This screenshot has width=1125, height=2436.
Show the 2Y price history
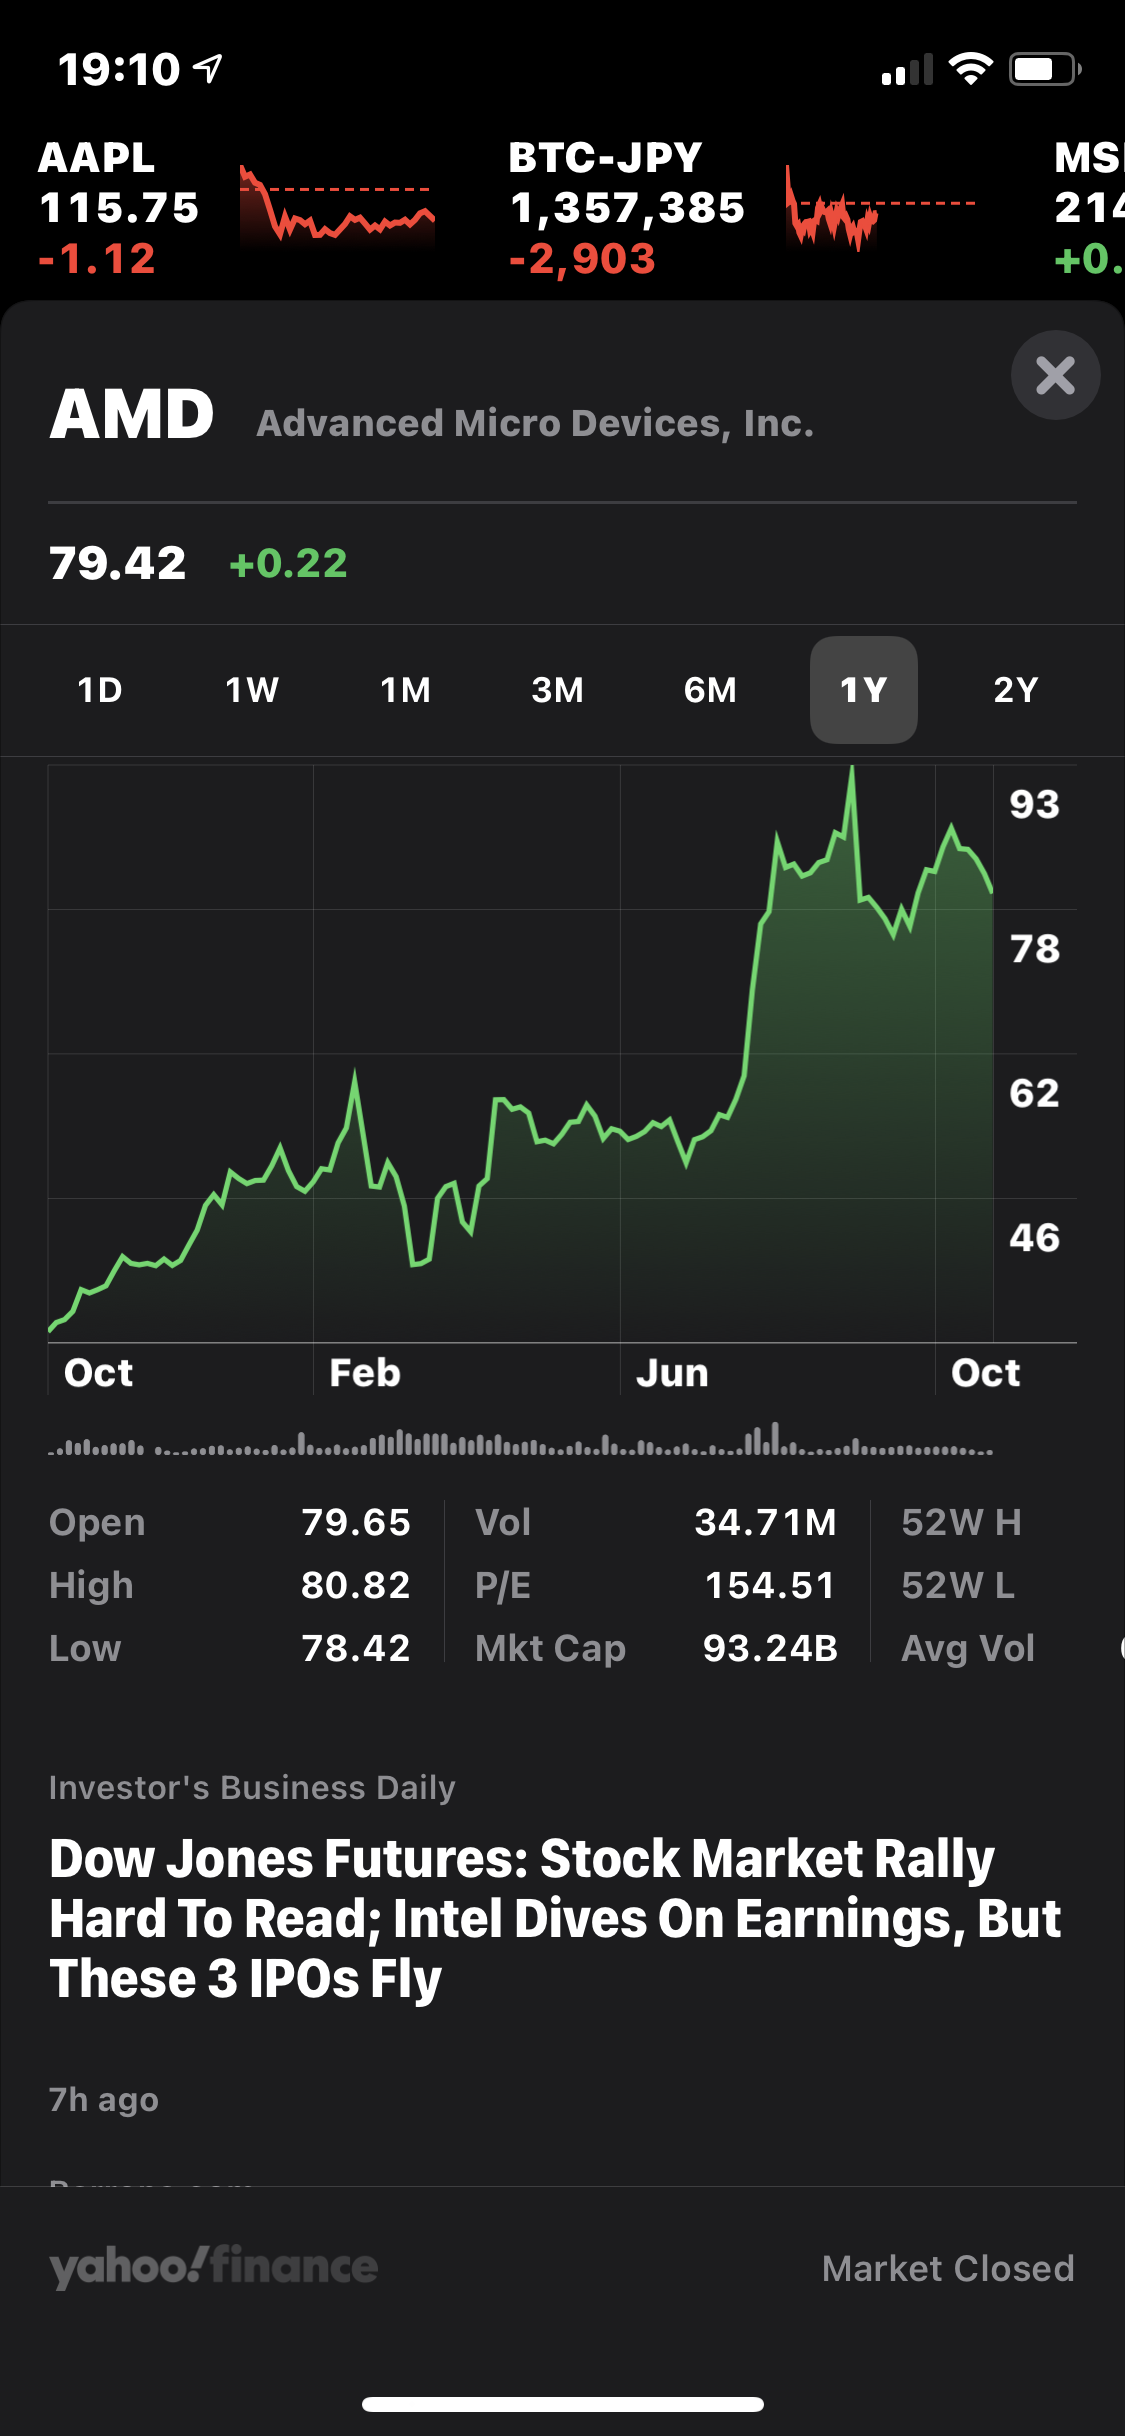tap(1016, 690)
